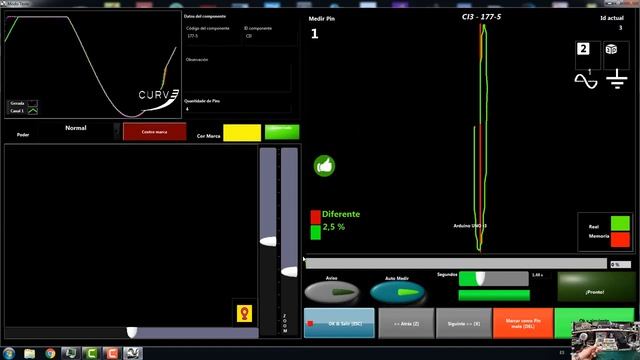The width and height of the screenshot is (640, 360).
Task: Open the Normal power dropdown arrow
Action: tap(117, 131)
